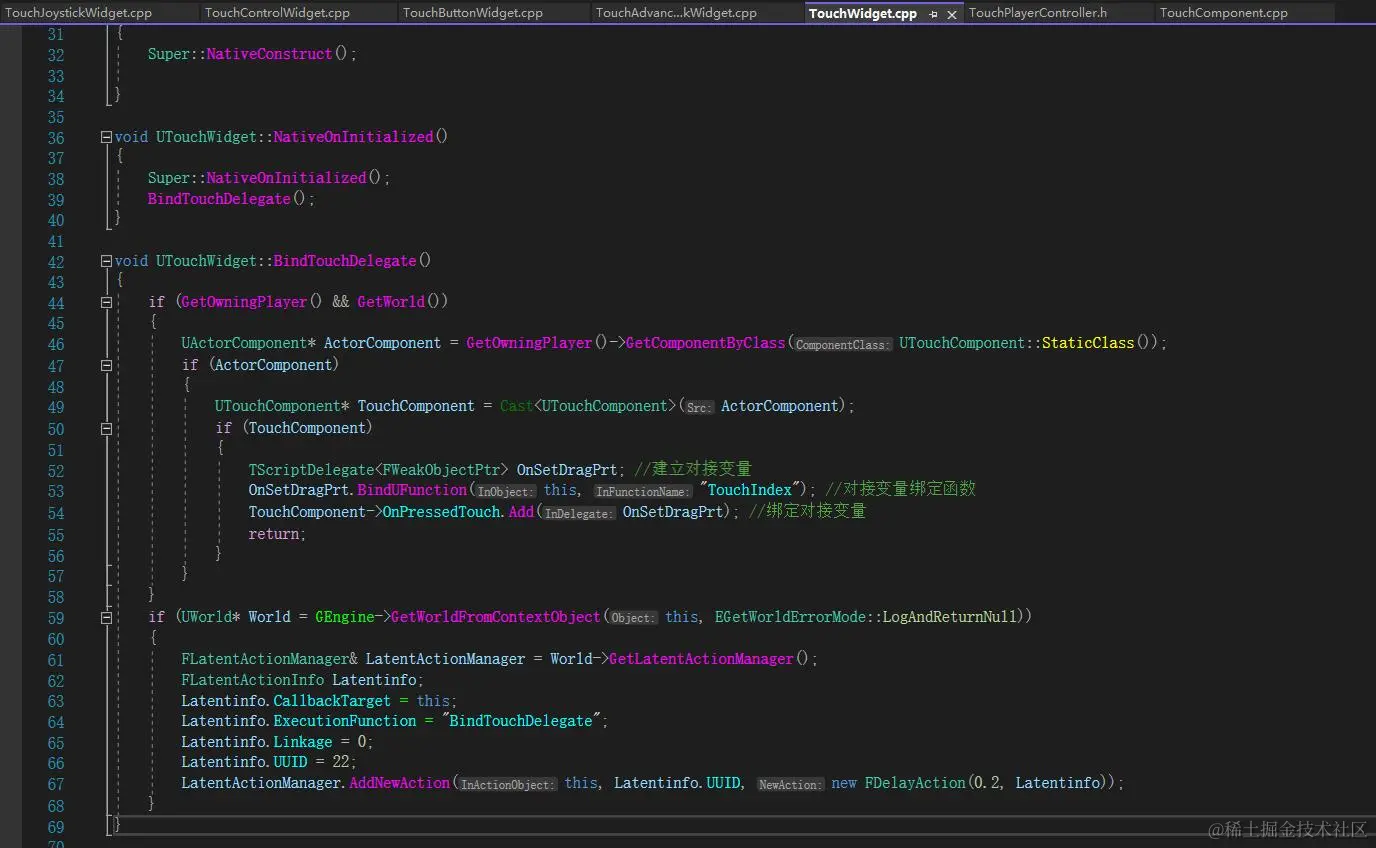
Task: Collapse the if (TouchComponent) block on line 50
Action: [106, 428]
